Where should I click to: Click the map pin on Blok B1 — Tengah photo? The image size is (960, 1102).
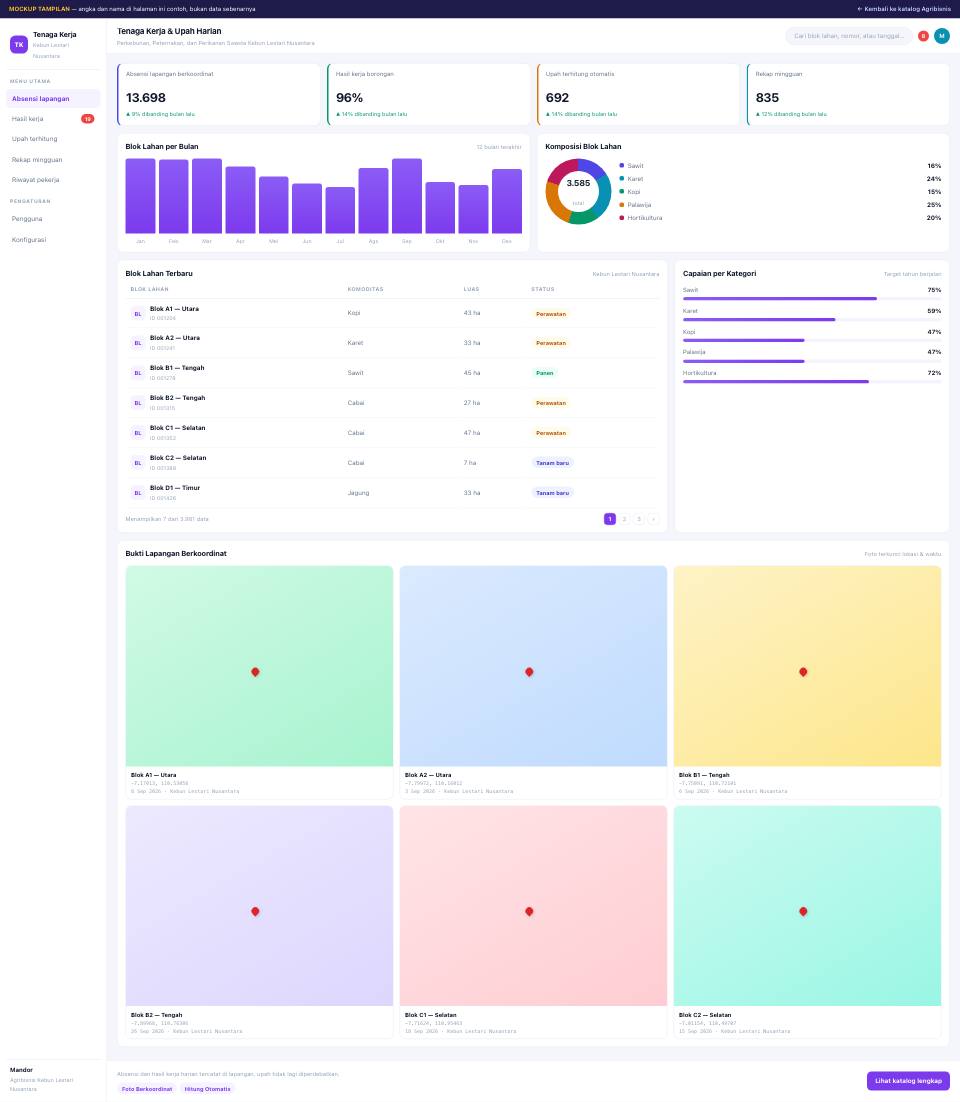(x=803, y=672)
